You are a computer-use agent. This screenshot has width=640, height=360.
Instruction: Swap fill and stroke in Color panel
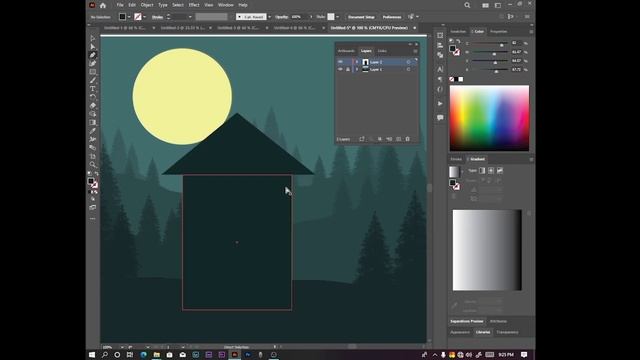(x=458, y=41)
